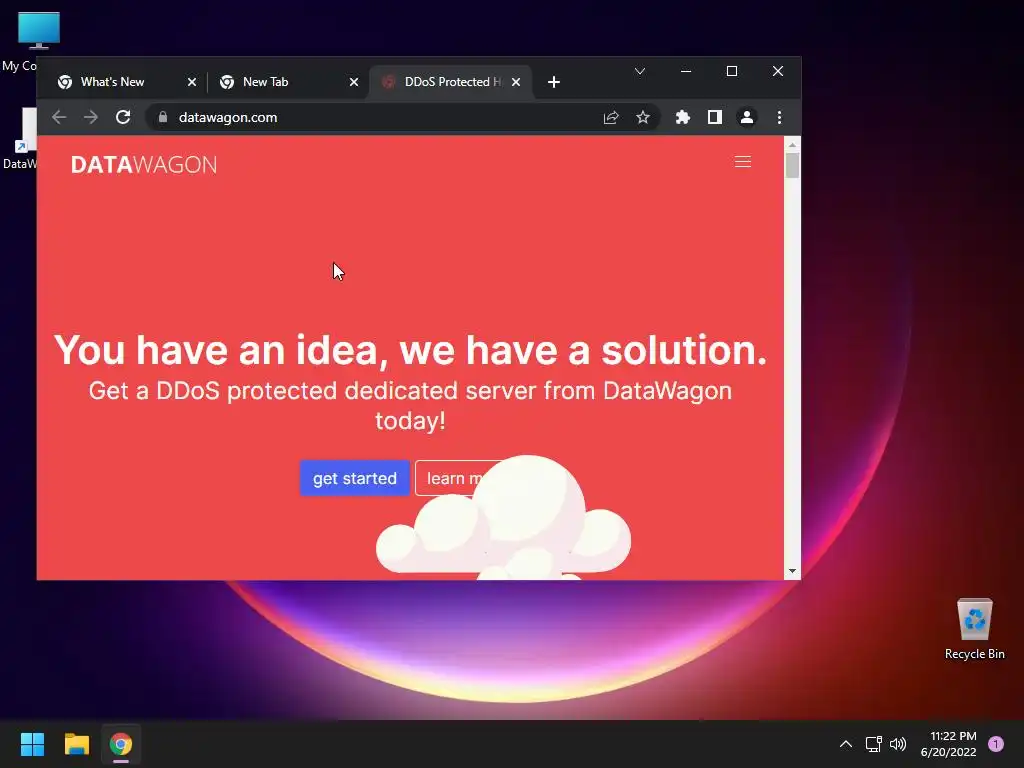The width and height of the screenshot is (1024, 768).
Task: Close the New Tab tab
Action: [353, 82]
